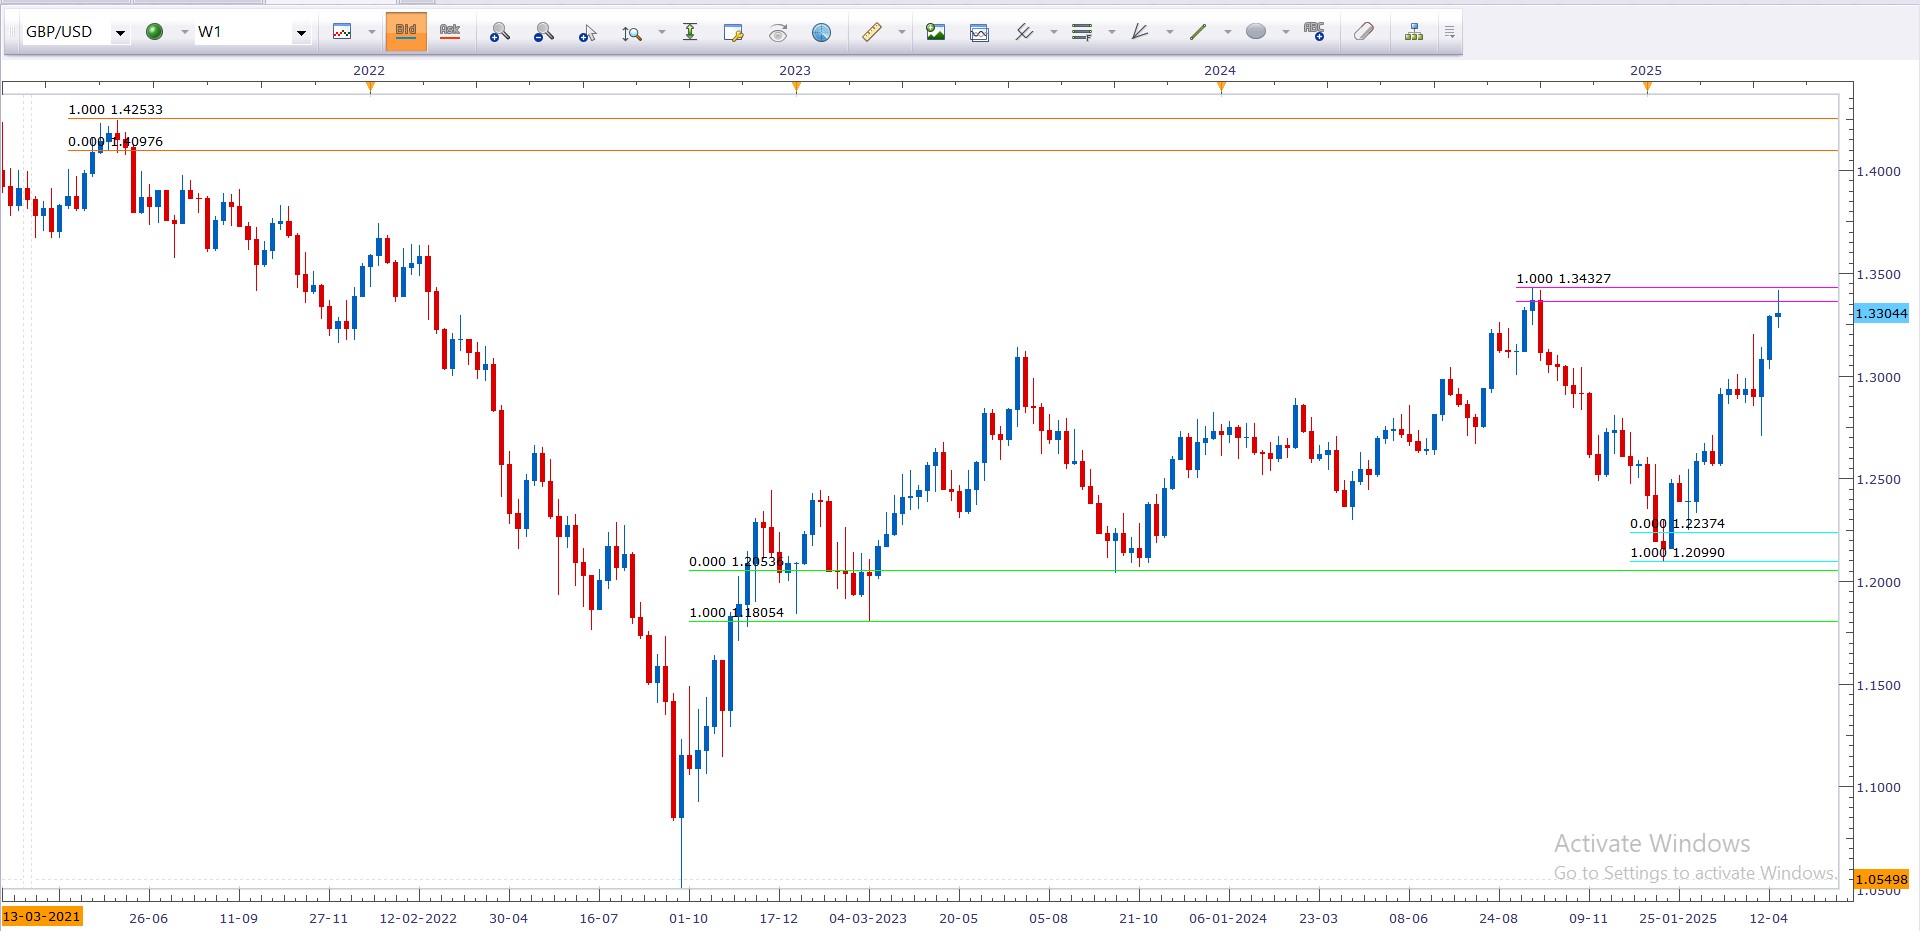This screenshot has height=931, width=1920.
Task: Click the zoom out magnifier icon
Action: coord(543,33)
